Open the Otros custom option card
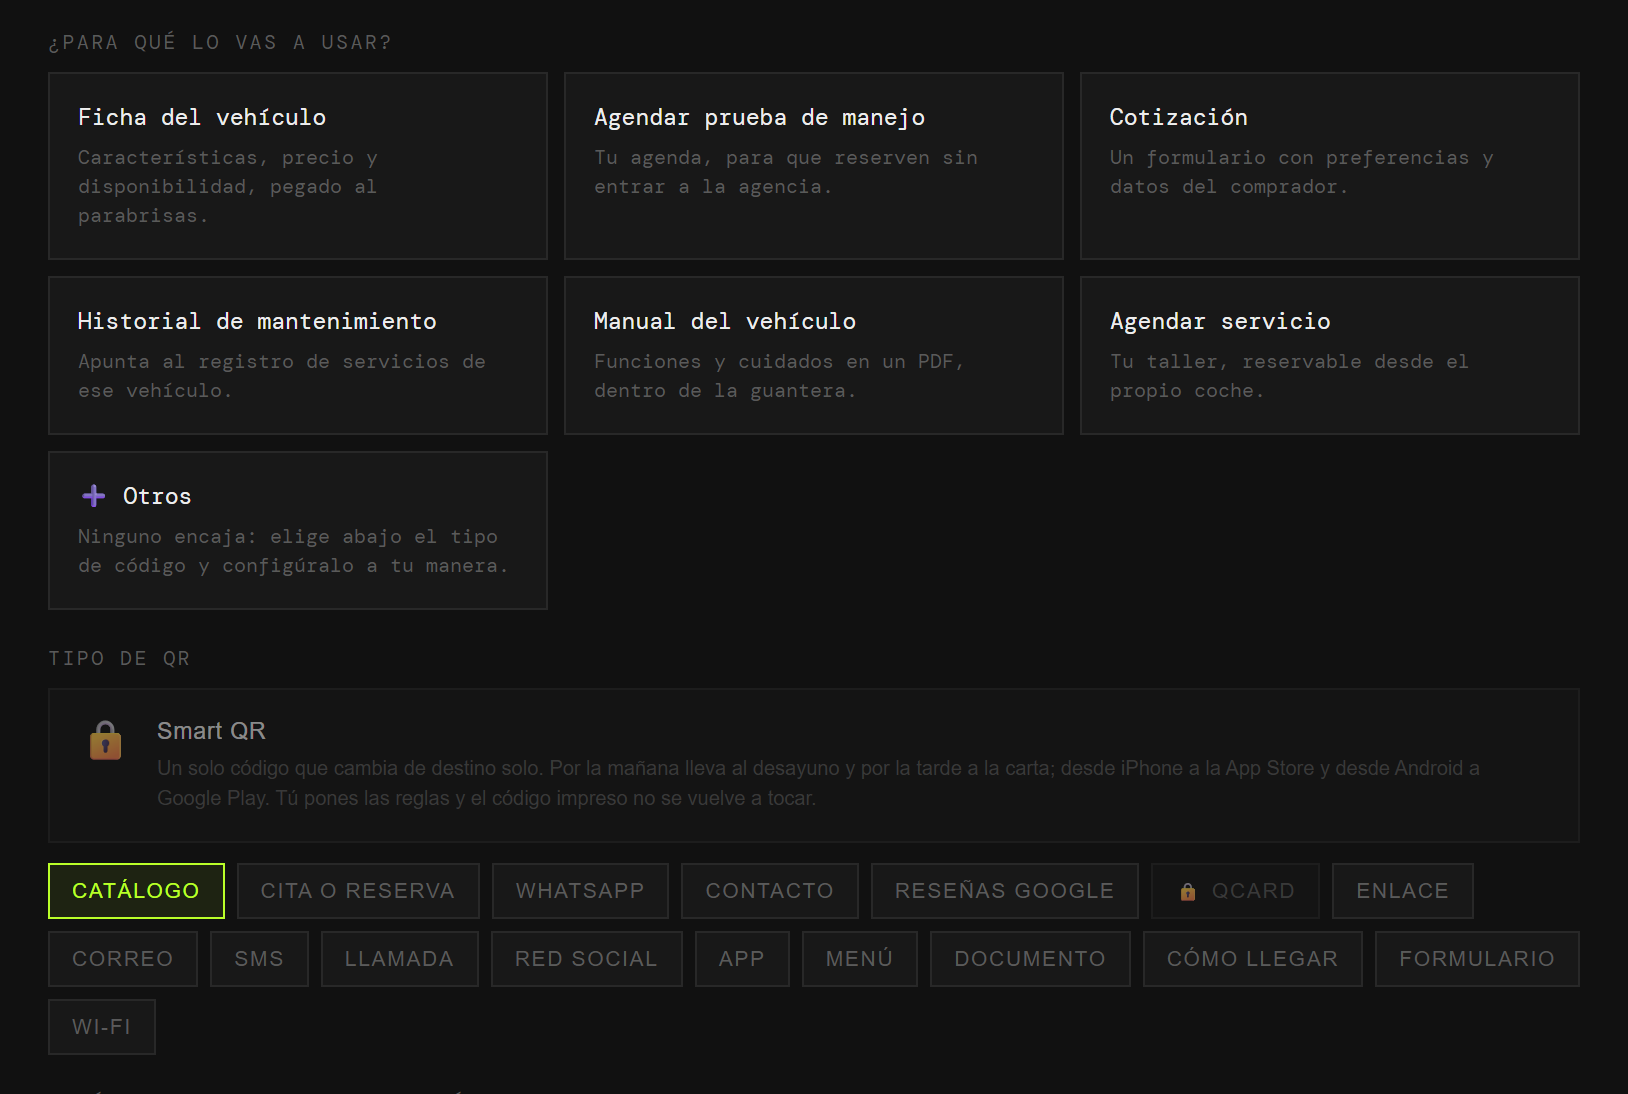Viewport: 1628px width, 1094px height. pyautogui.click(x=298, y=531)
